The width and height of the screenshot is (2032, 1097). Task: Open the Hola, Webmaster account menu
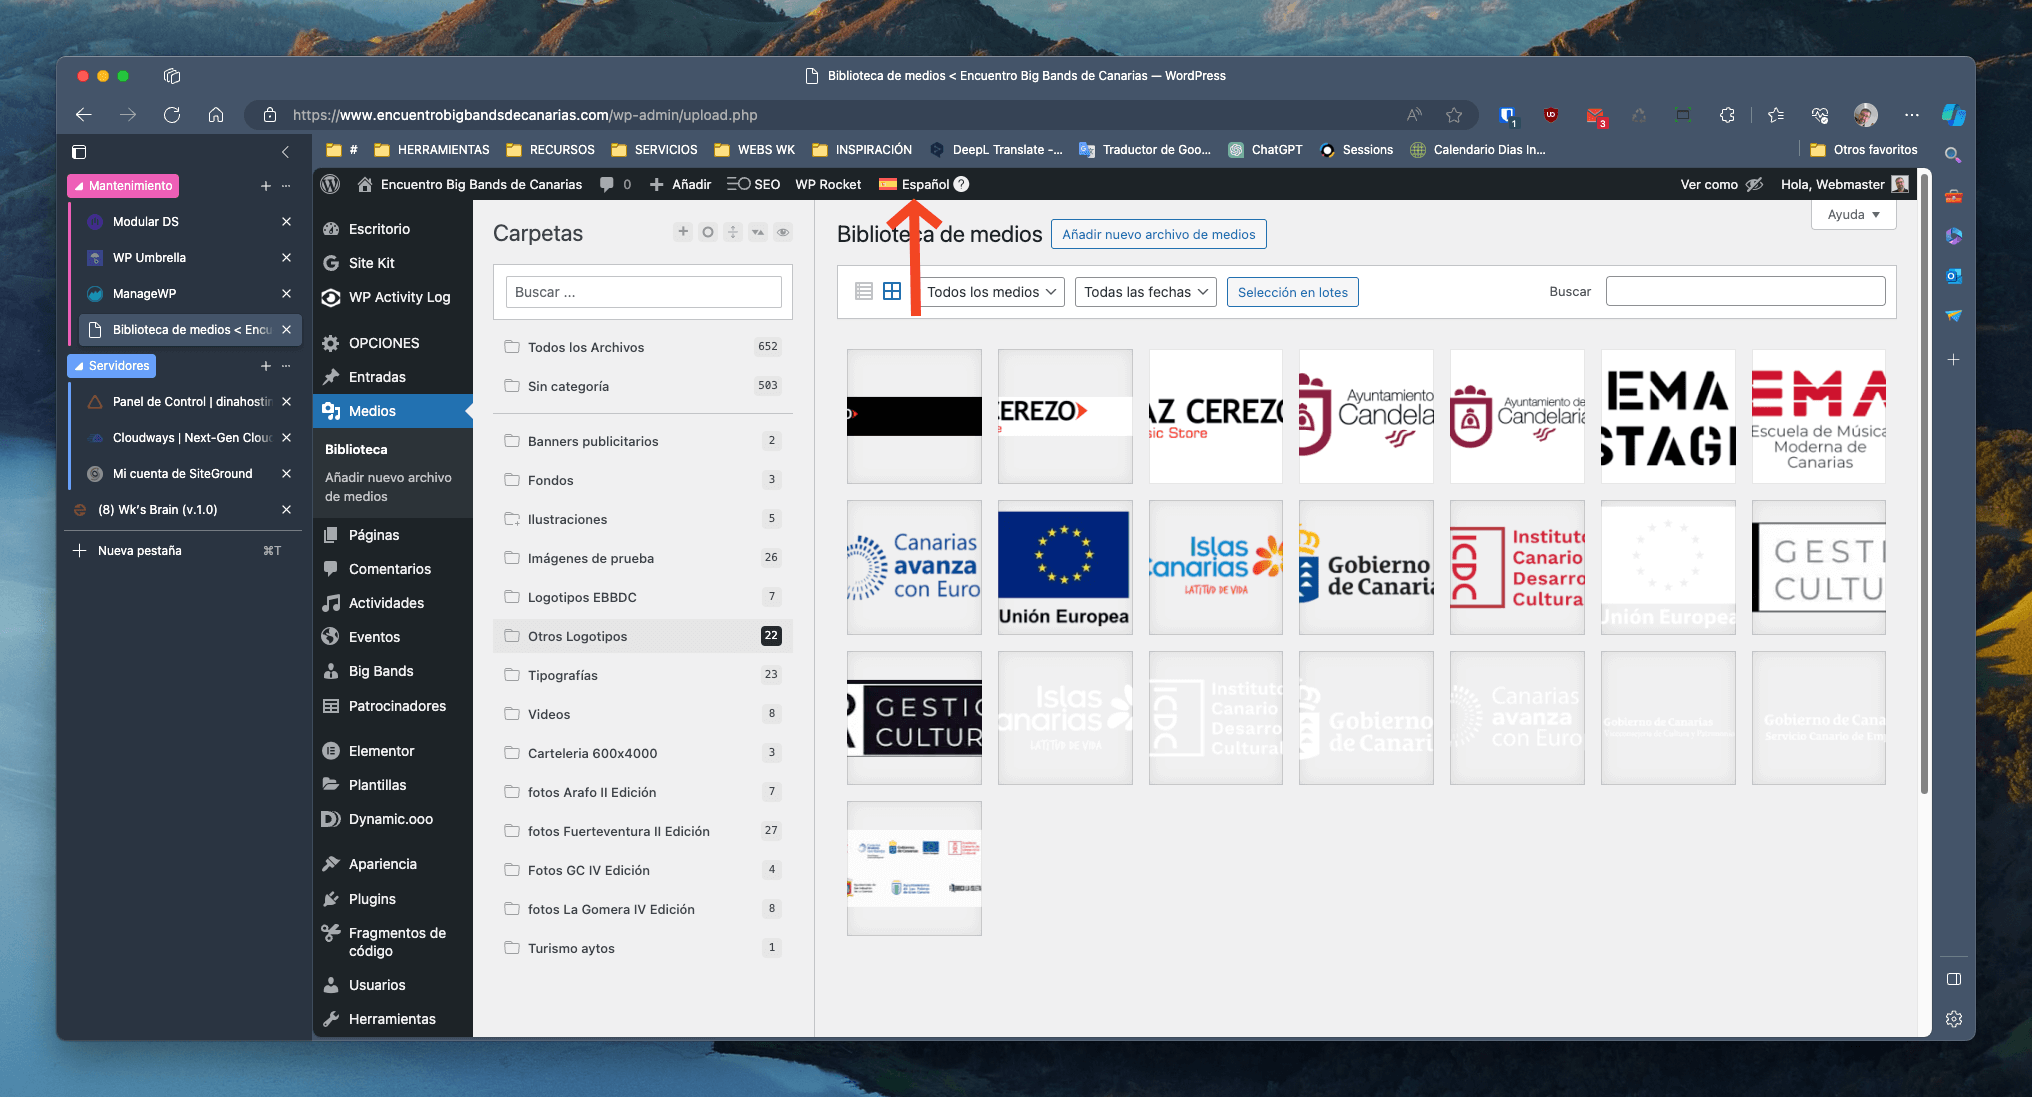[1844, 184]
